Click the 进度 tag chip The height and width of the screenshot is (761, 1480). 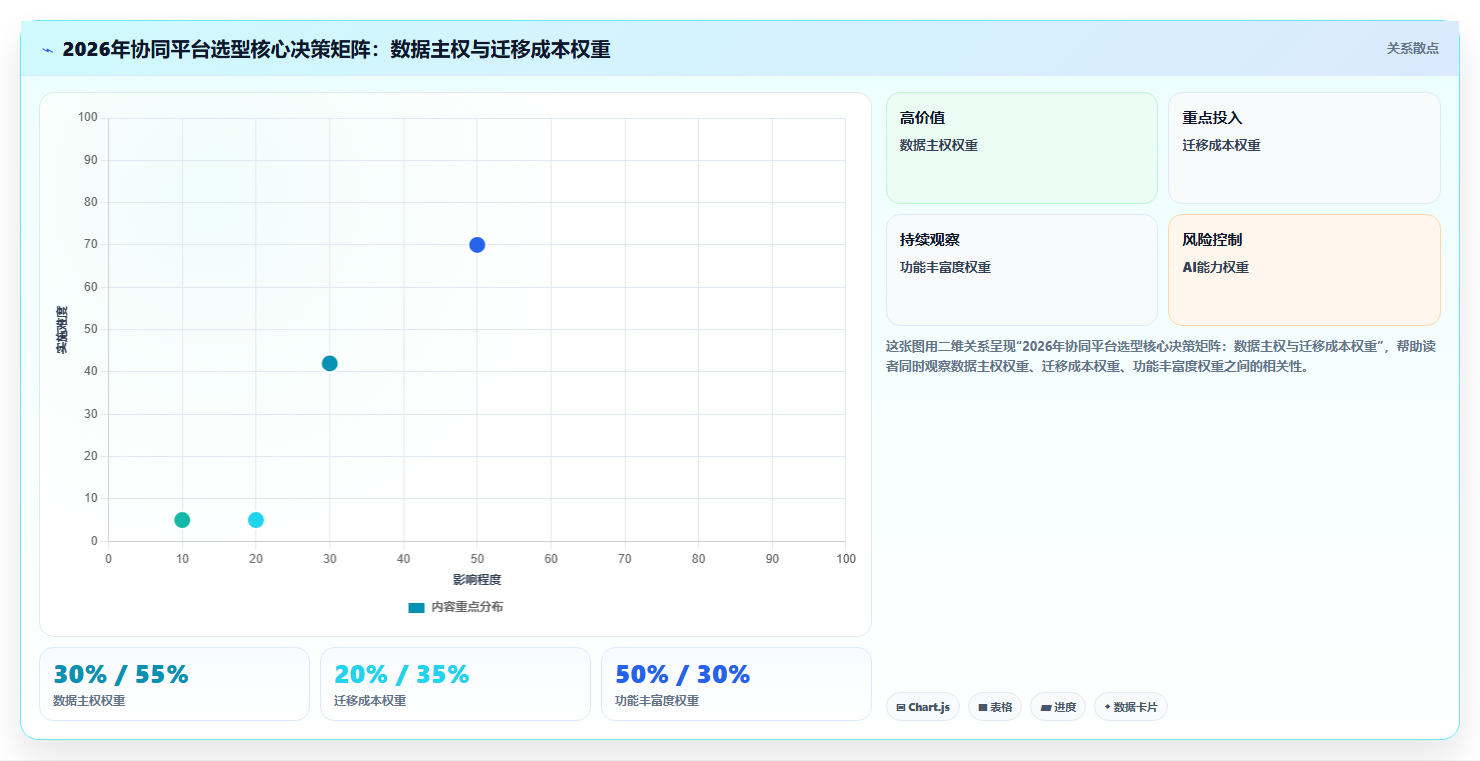(1057, 707)
